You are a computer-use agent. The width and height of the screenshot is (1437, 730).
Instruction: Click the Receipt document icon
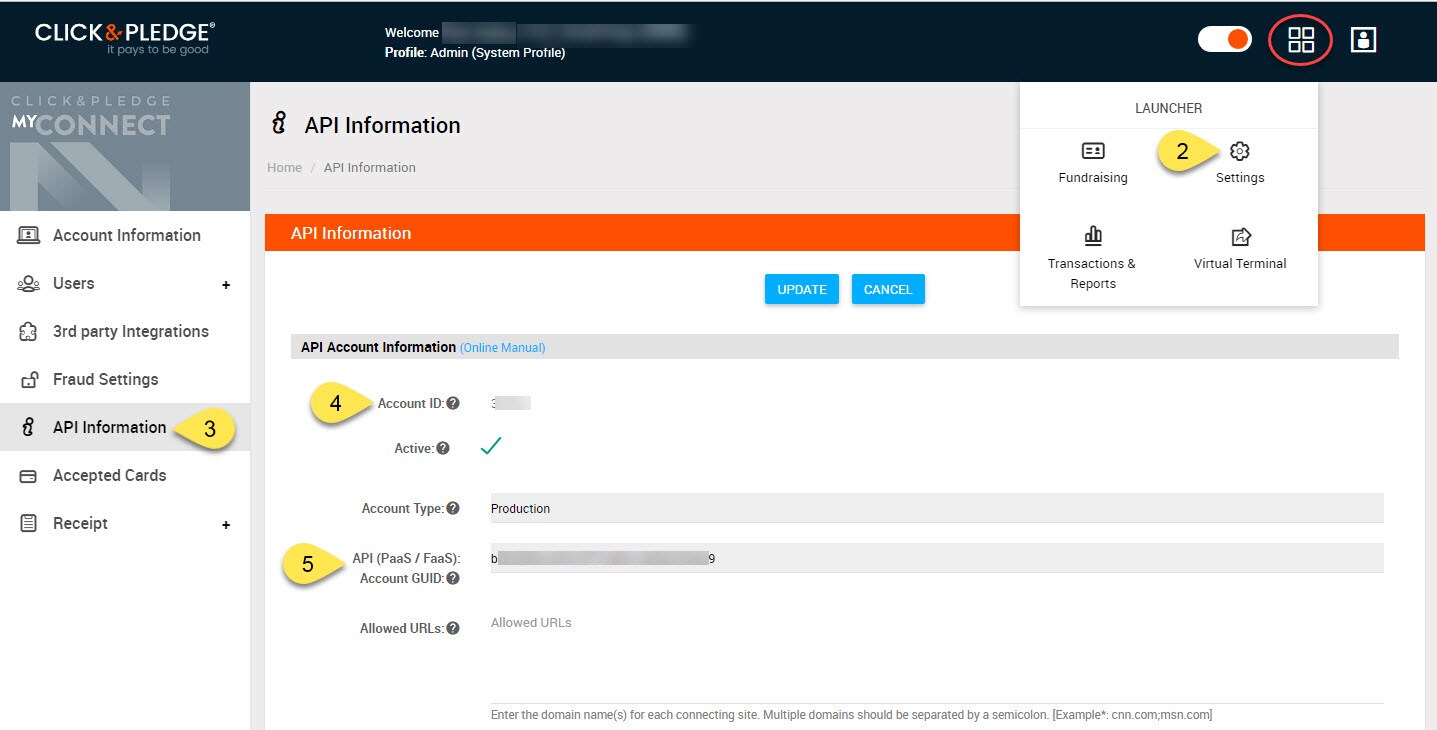pyautogui.click(x=28, y=523)
